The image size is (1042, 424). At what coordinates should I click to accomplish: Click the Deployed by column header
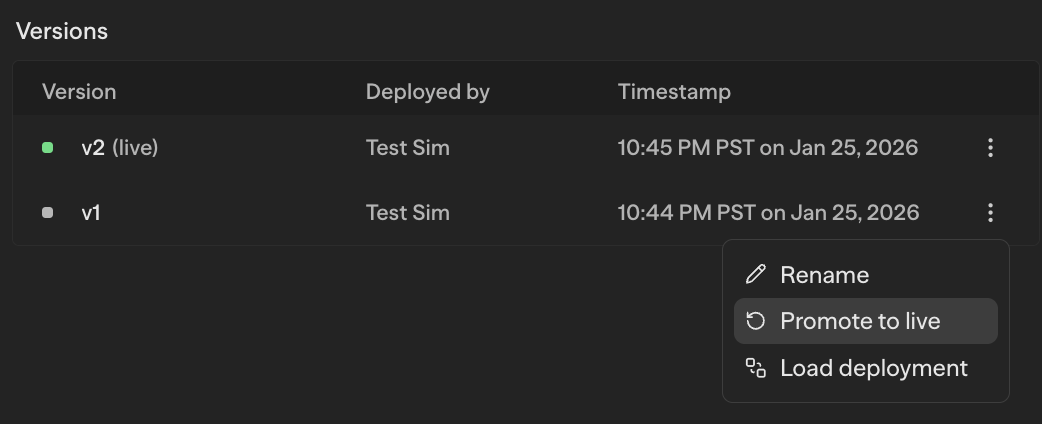(x=427, y=92)
